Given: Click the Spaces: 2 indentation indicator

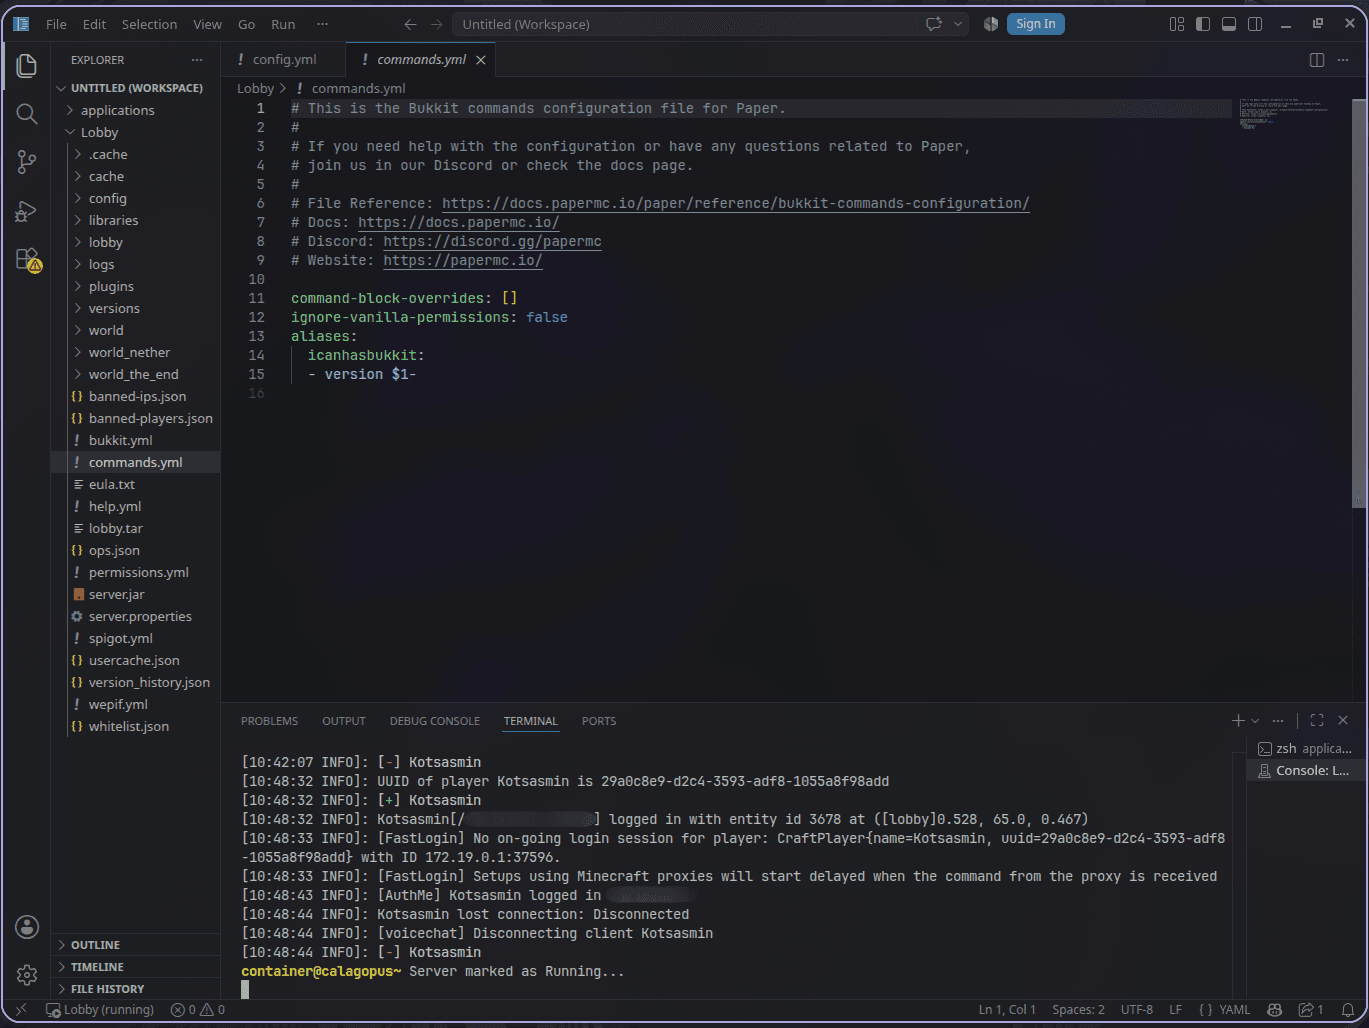Looking at the screenshot, I should [x=1078, y=1010].
